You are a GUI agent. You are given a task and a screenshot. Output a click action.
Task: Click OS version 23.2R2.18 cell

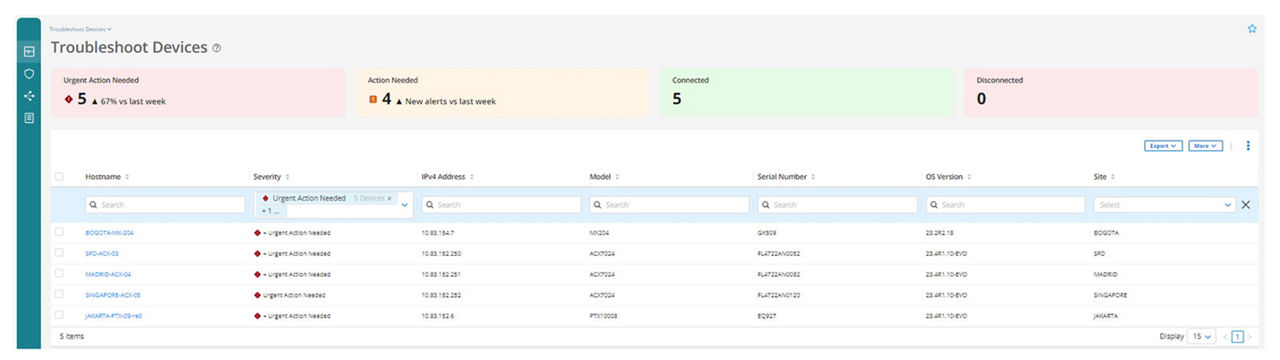point(941,232)
